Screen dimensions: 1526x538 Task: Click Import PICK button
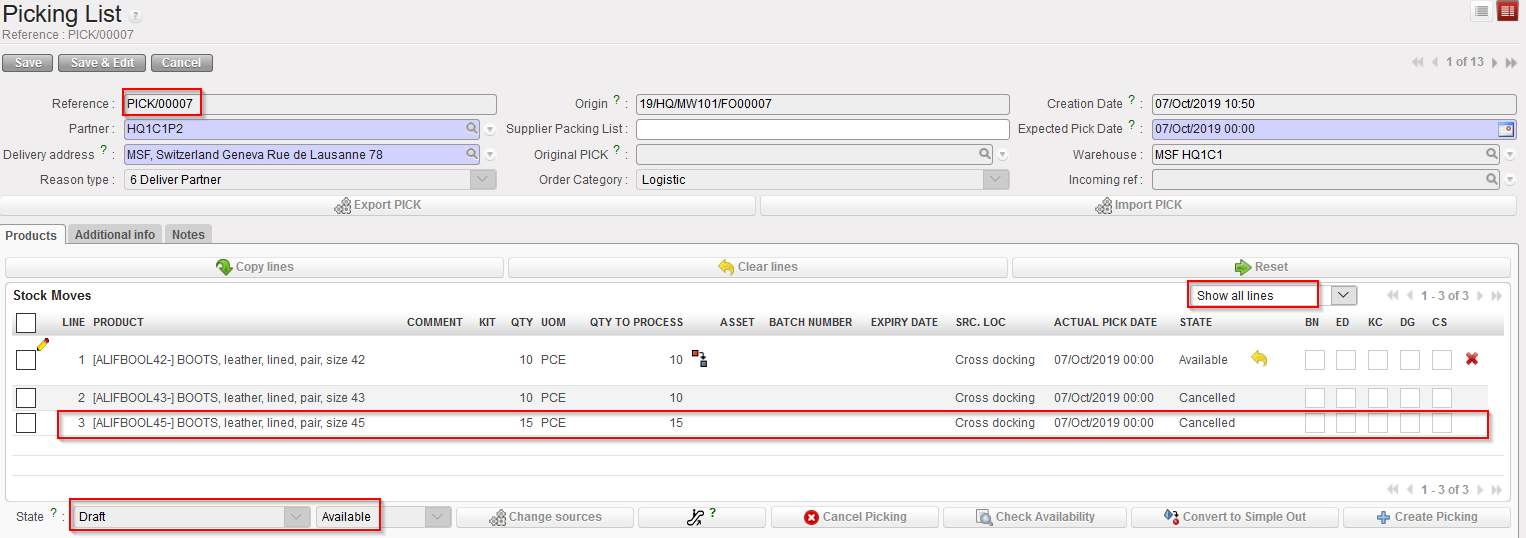[x=1138, y=205]
